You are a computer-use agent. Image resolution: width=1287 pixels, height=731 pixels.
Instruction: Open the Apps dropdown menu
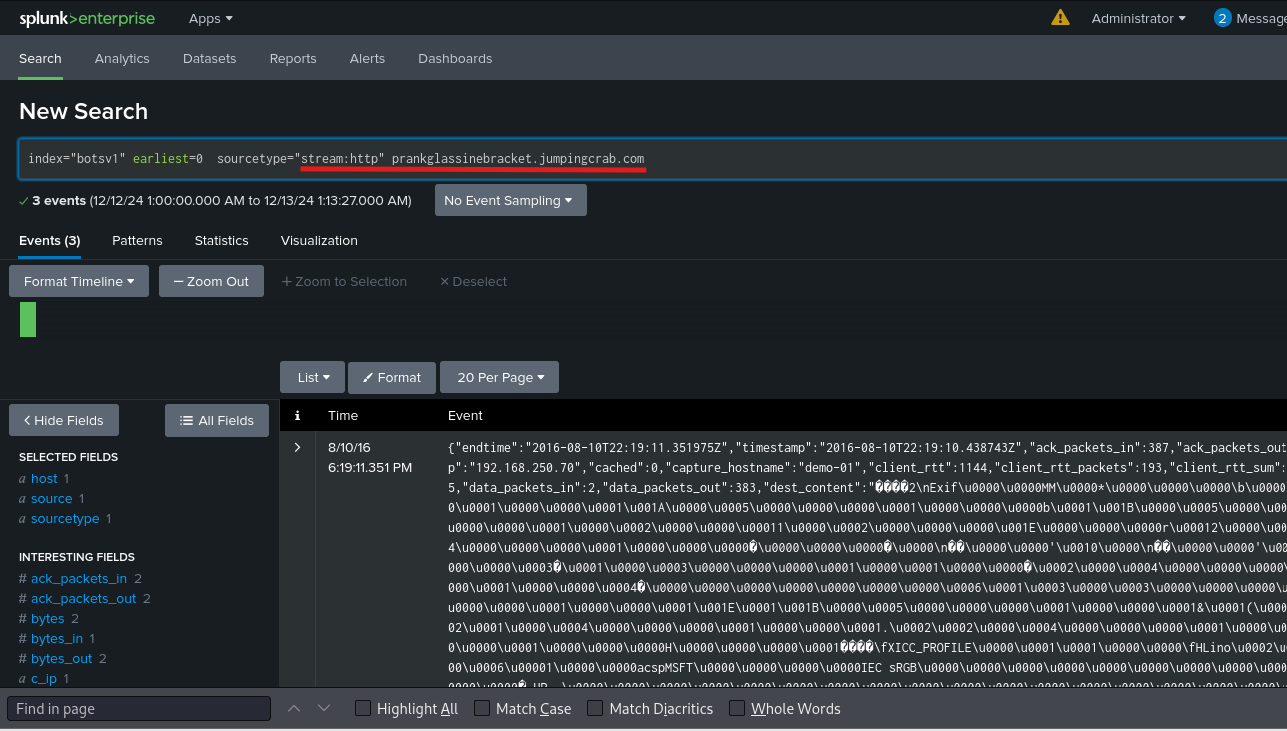(211, 18)
